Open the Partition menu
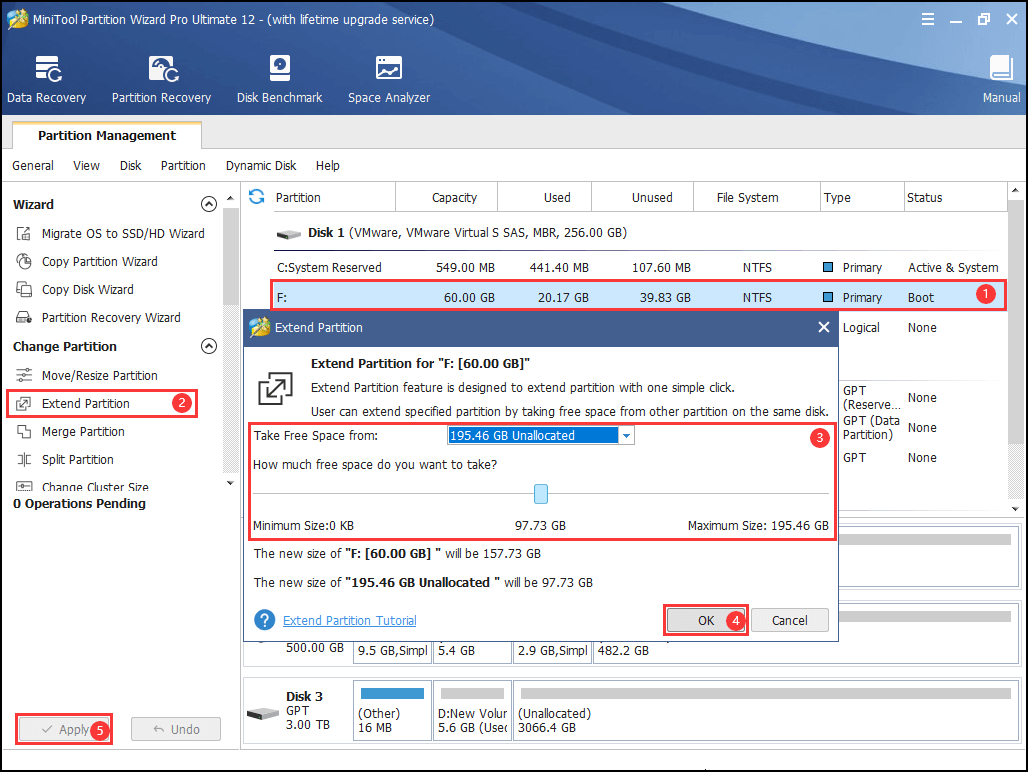 pyautogui.click(x=183, y=166)
